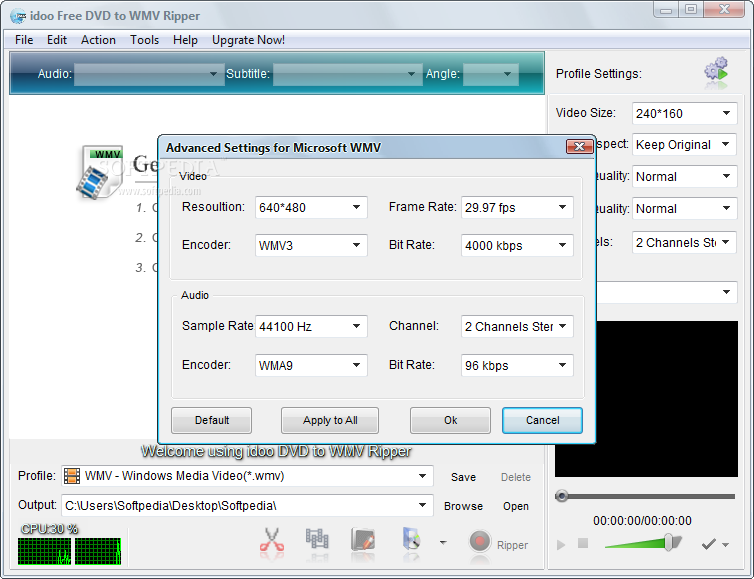This screenshot has height=579, width=754.
Task: Click the black video preview area
Action: tap(666, 399)
